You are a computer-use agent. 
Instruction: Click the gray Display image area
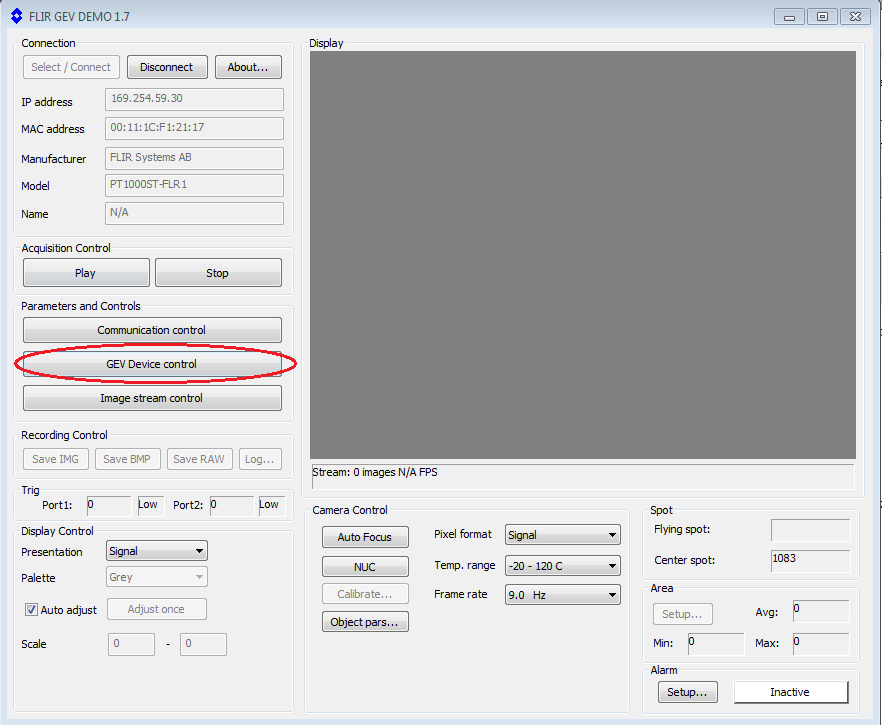(583, 255)
